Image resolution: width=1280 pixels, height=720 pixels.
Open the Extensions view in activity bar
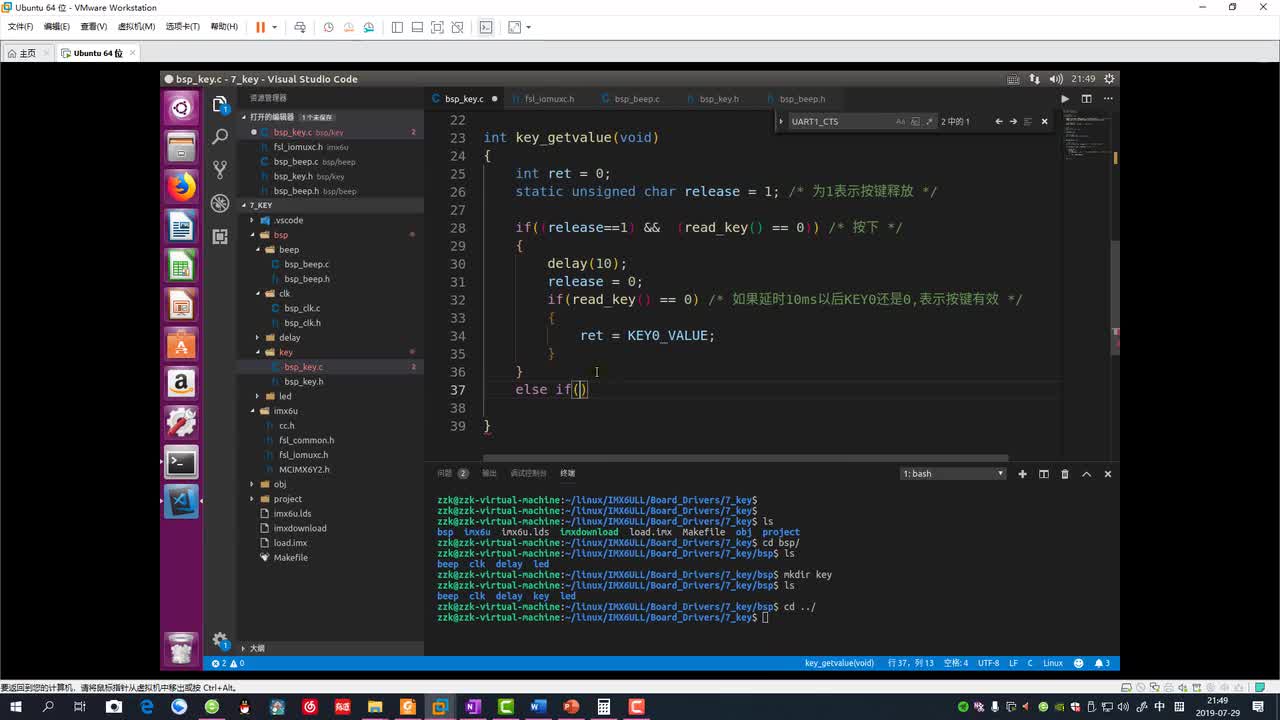click(220, 236)
